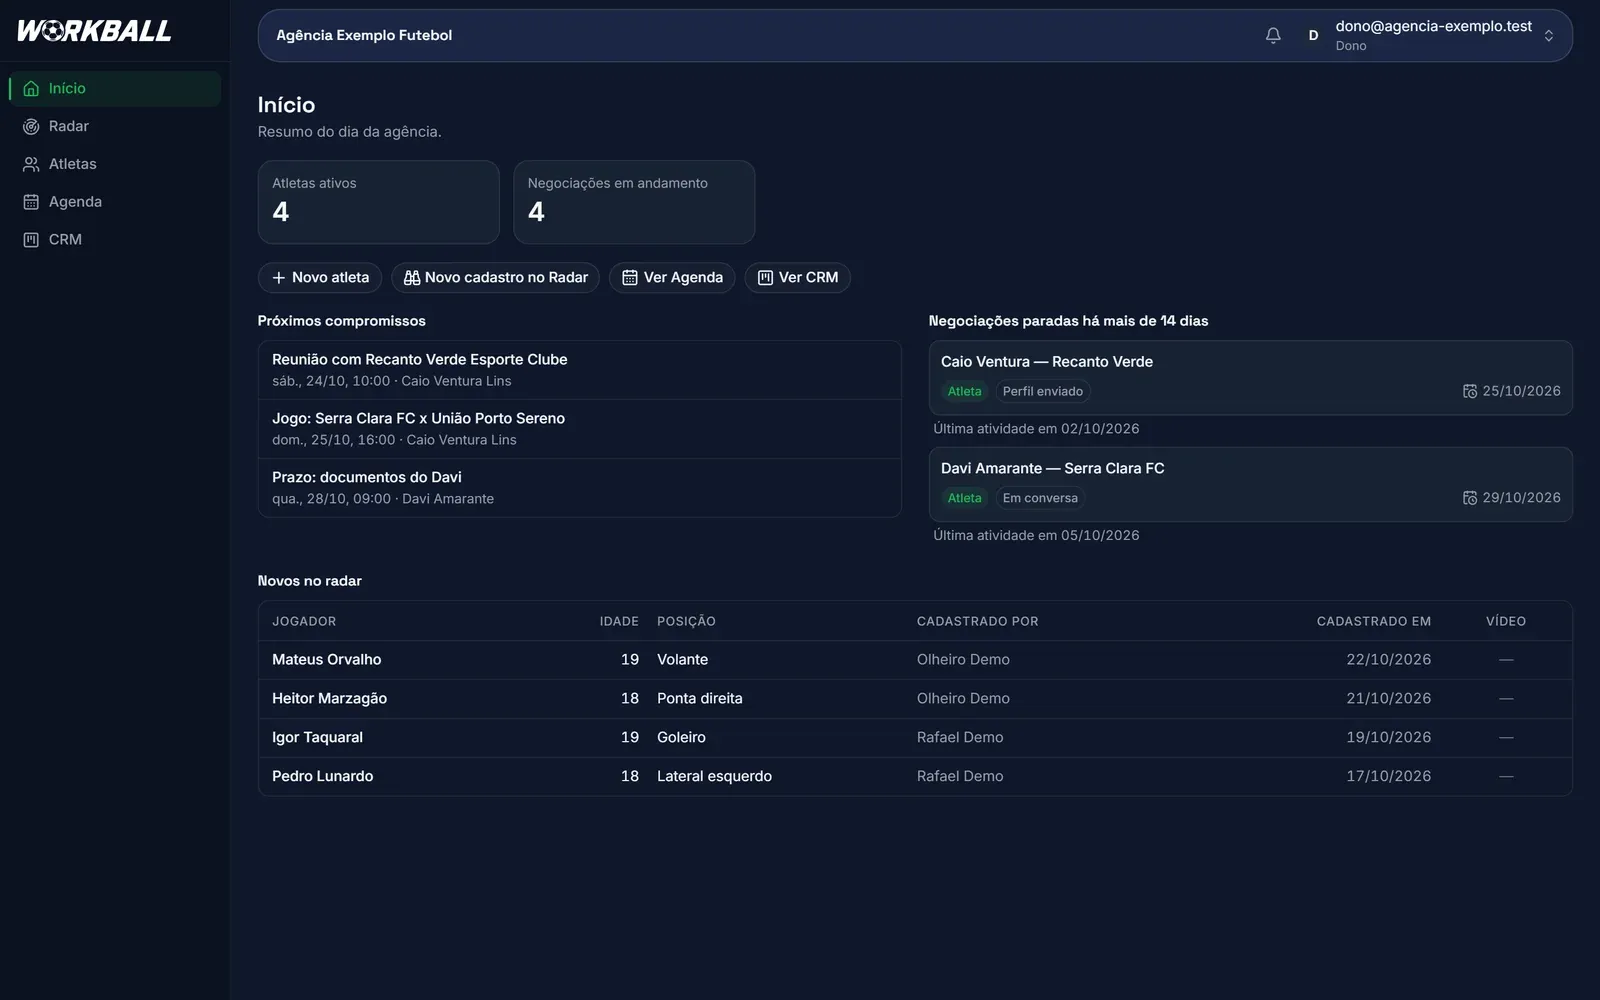Screen dimensions: 1600x1000
Task: Open CRM section in sidebar
Action: [x=115, y=240]
